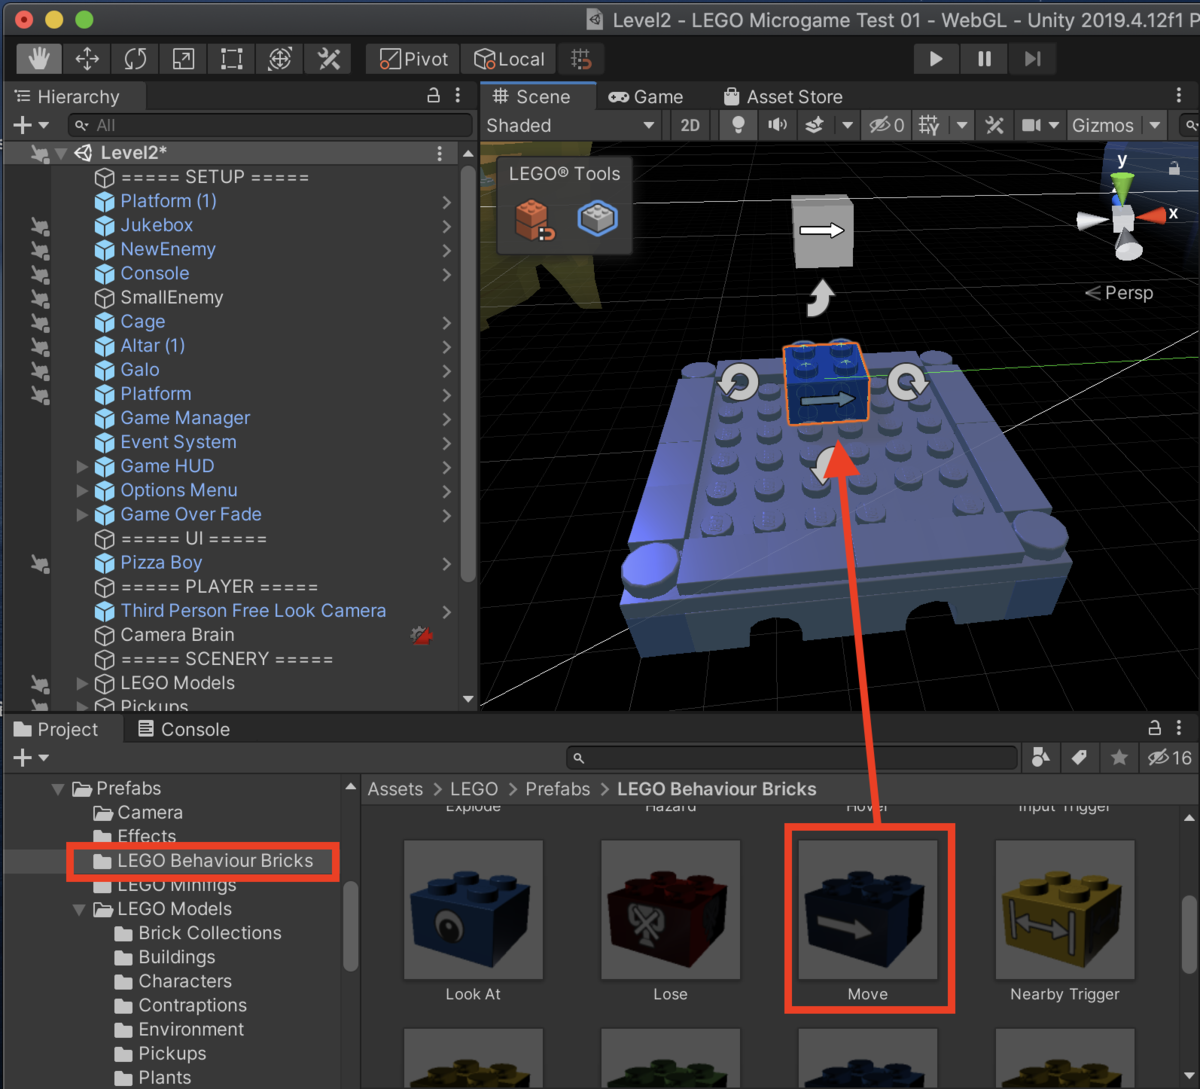This screenshot has width=1200, height=1089.
Task: Open the Shaded draw mode dropdown
Action: (x=570, y=125)
